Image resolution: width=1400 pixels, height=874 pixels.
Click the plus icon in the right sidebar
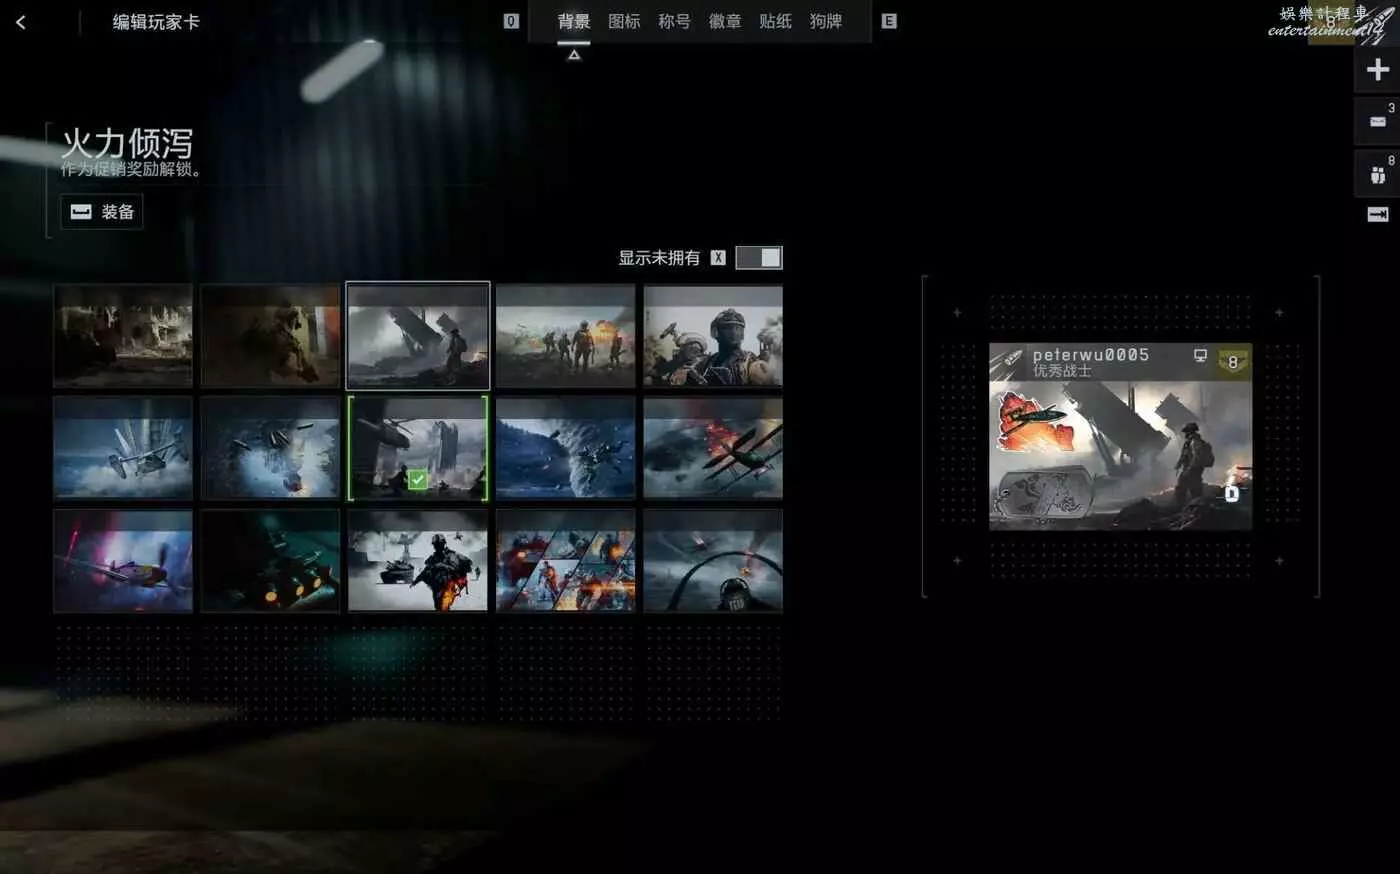coord(1377,69)
